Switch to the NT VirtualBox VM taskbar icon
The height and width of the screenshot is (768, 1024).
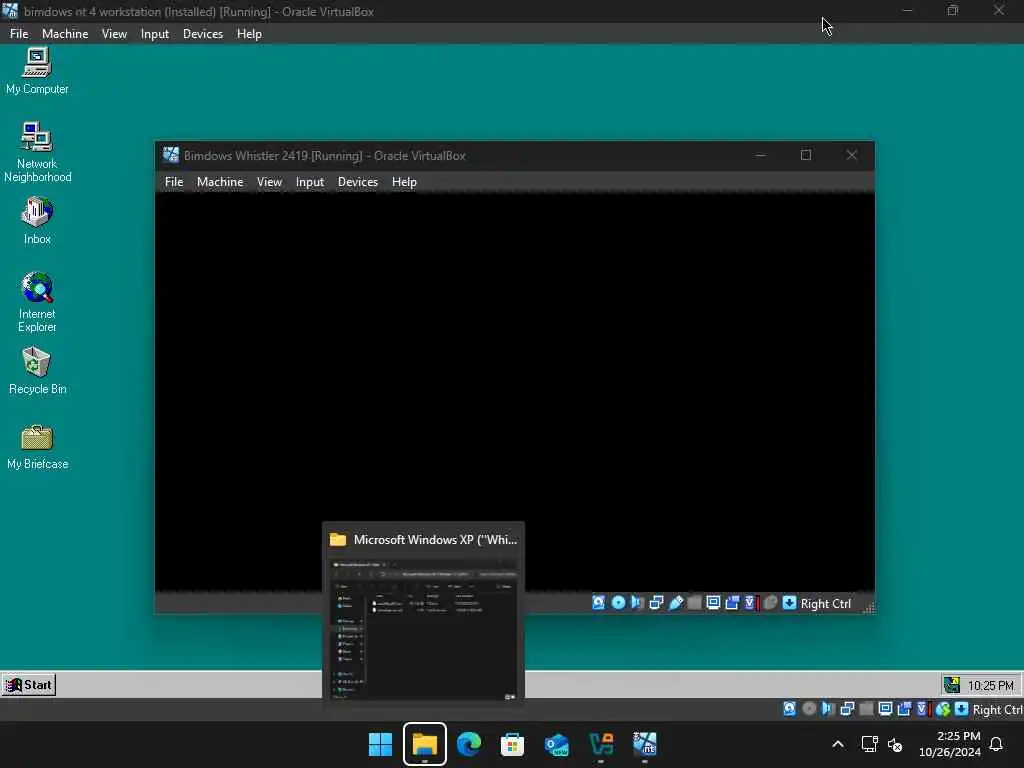click(x=645, y=744)
